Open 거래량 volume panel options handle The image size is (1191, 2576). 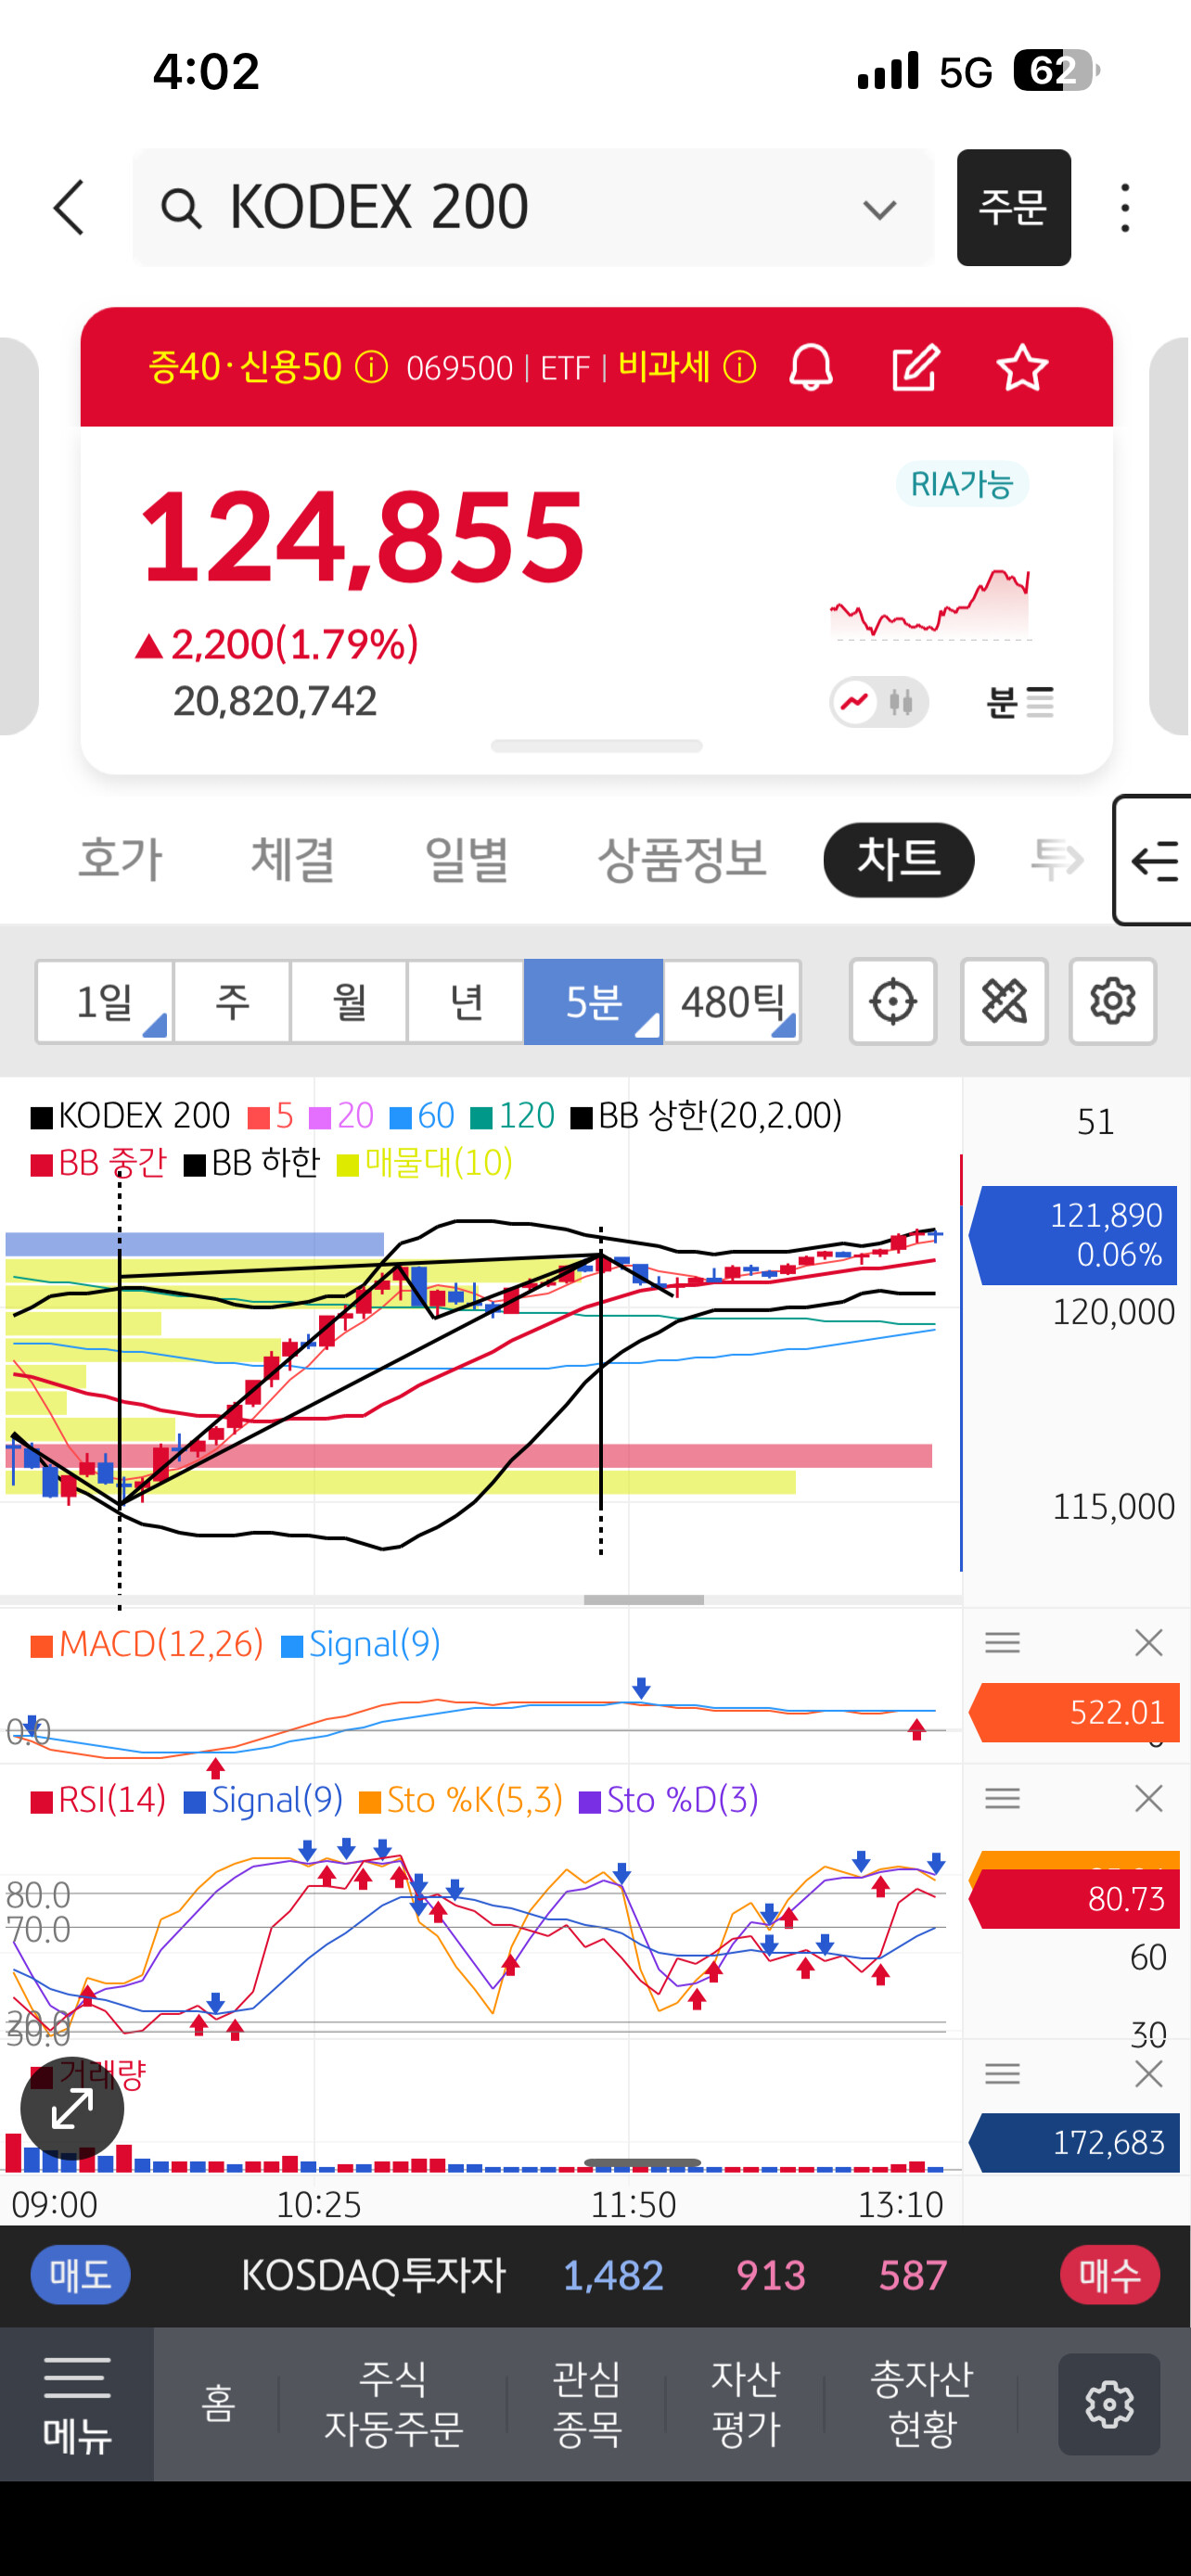click(x=1002, y=2073)
